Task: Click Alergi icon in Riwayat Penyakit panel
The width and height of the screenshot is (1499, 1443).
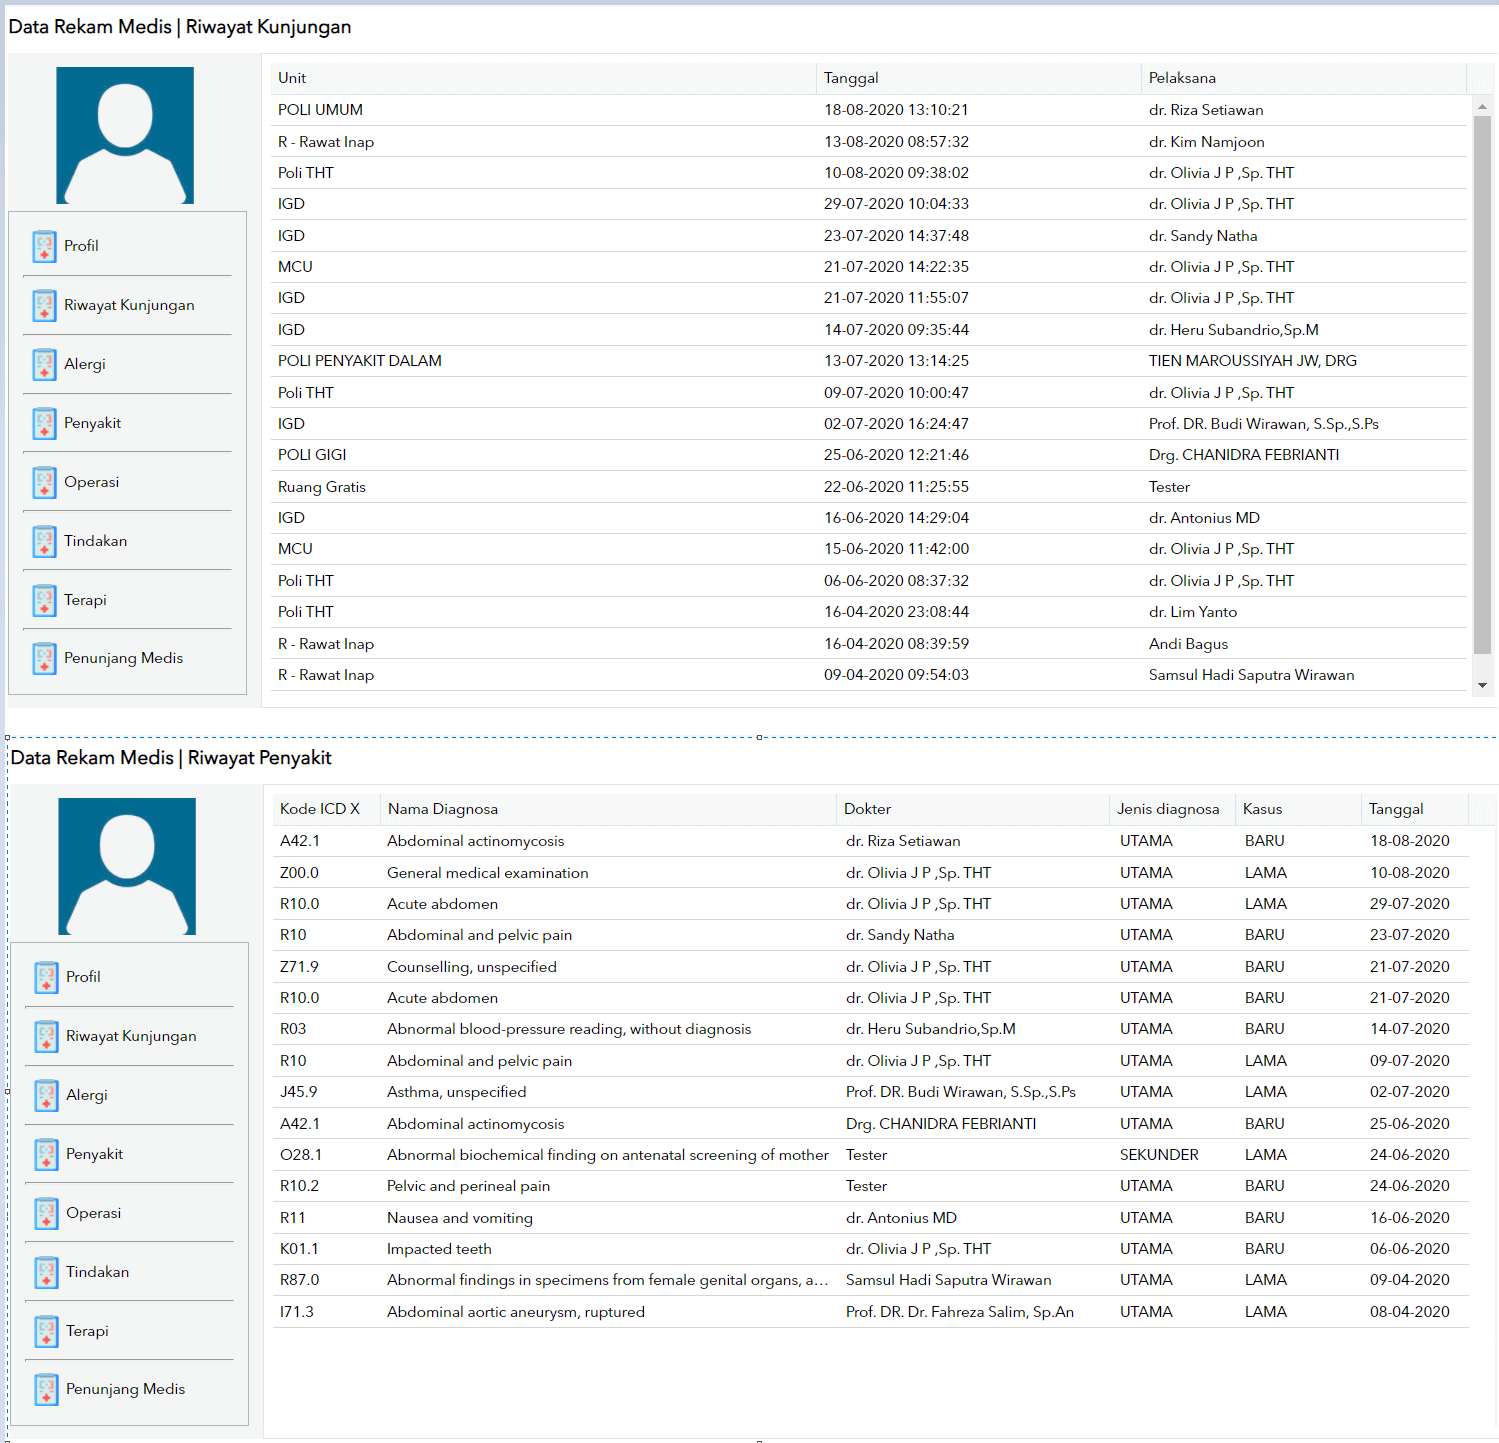Action: [46, 1095]
